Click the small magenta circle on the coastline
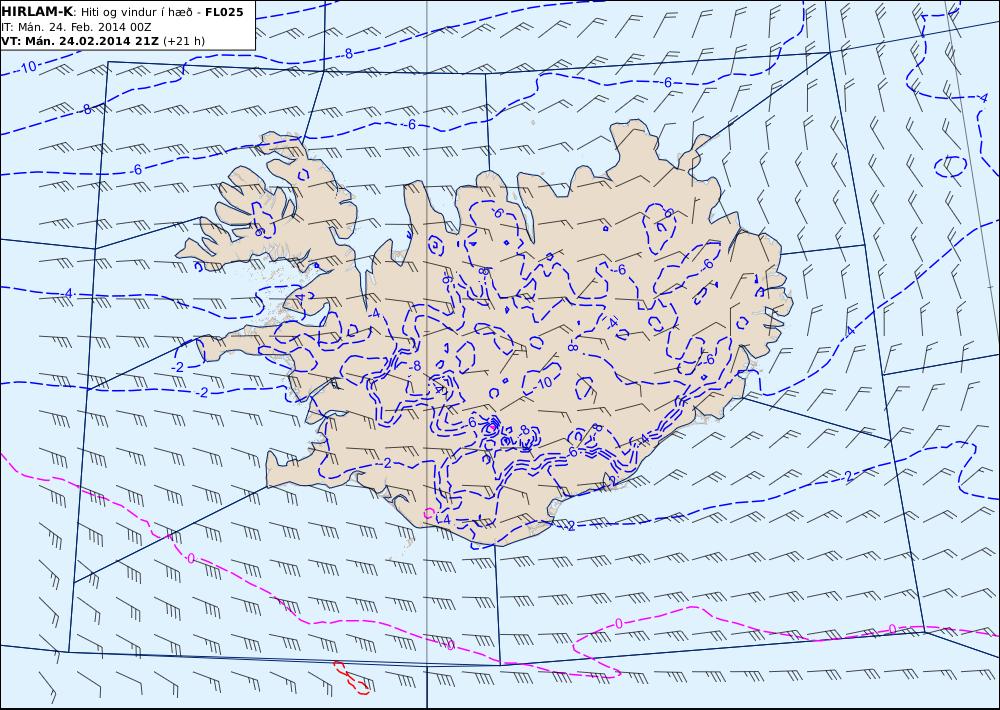 point(429,513)
